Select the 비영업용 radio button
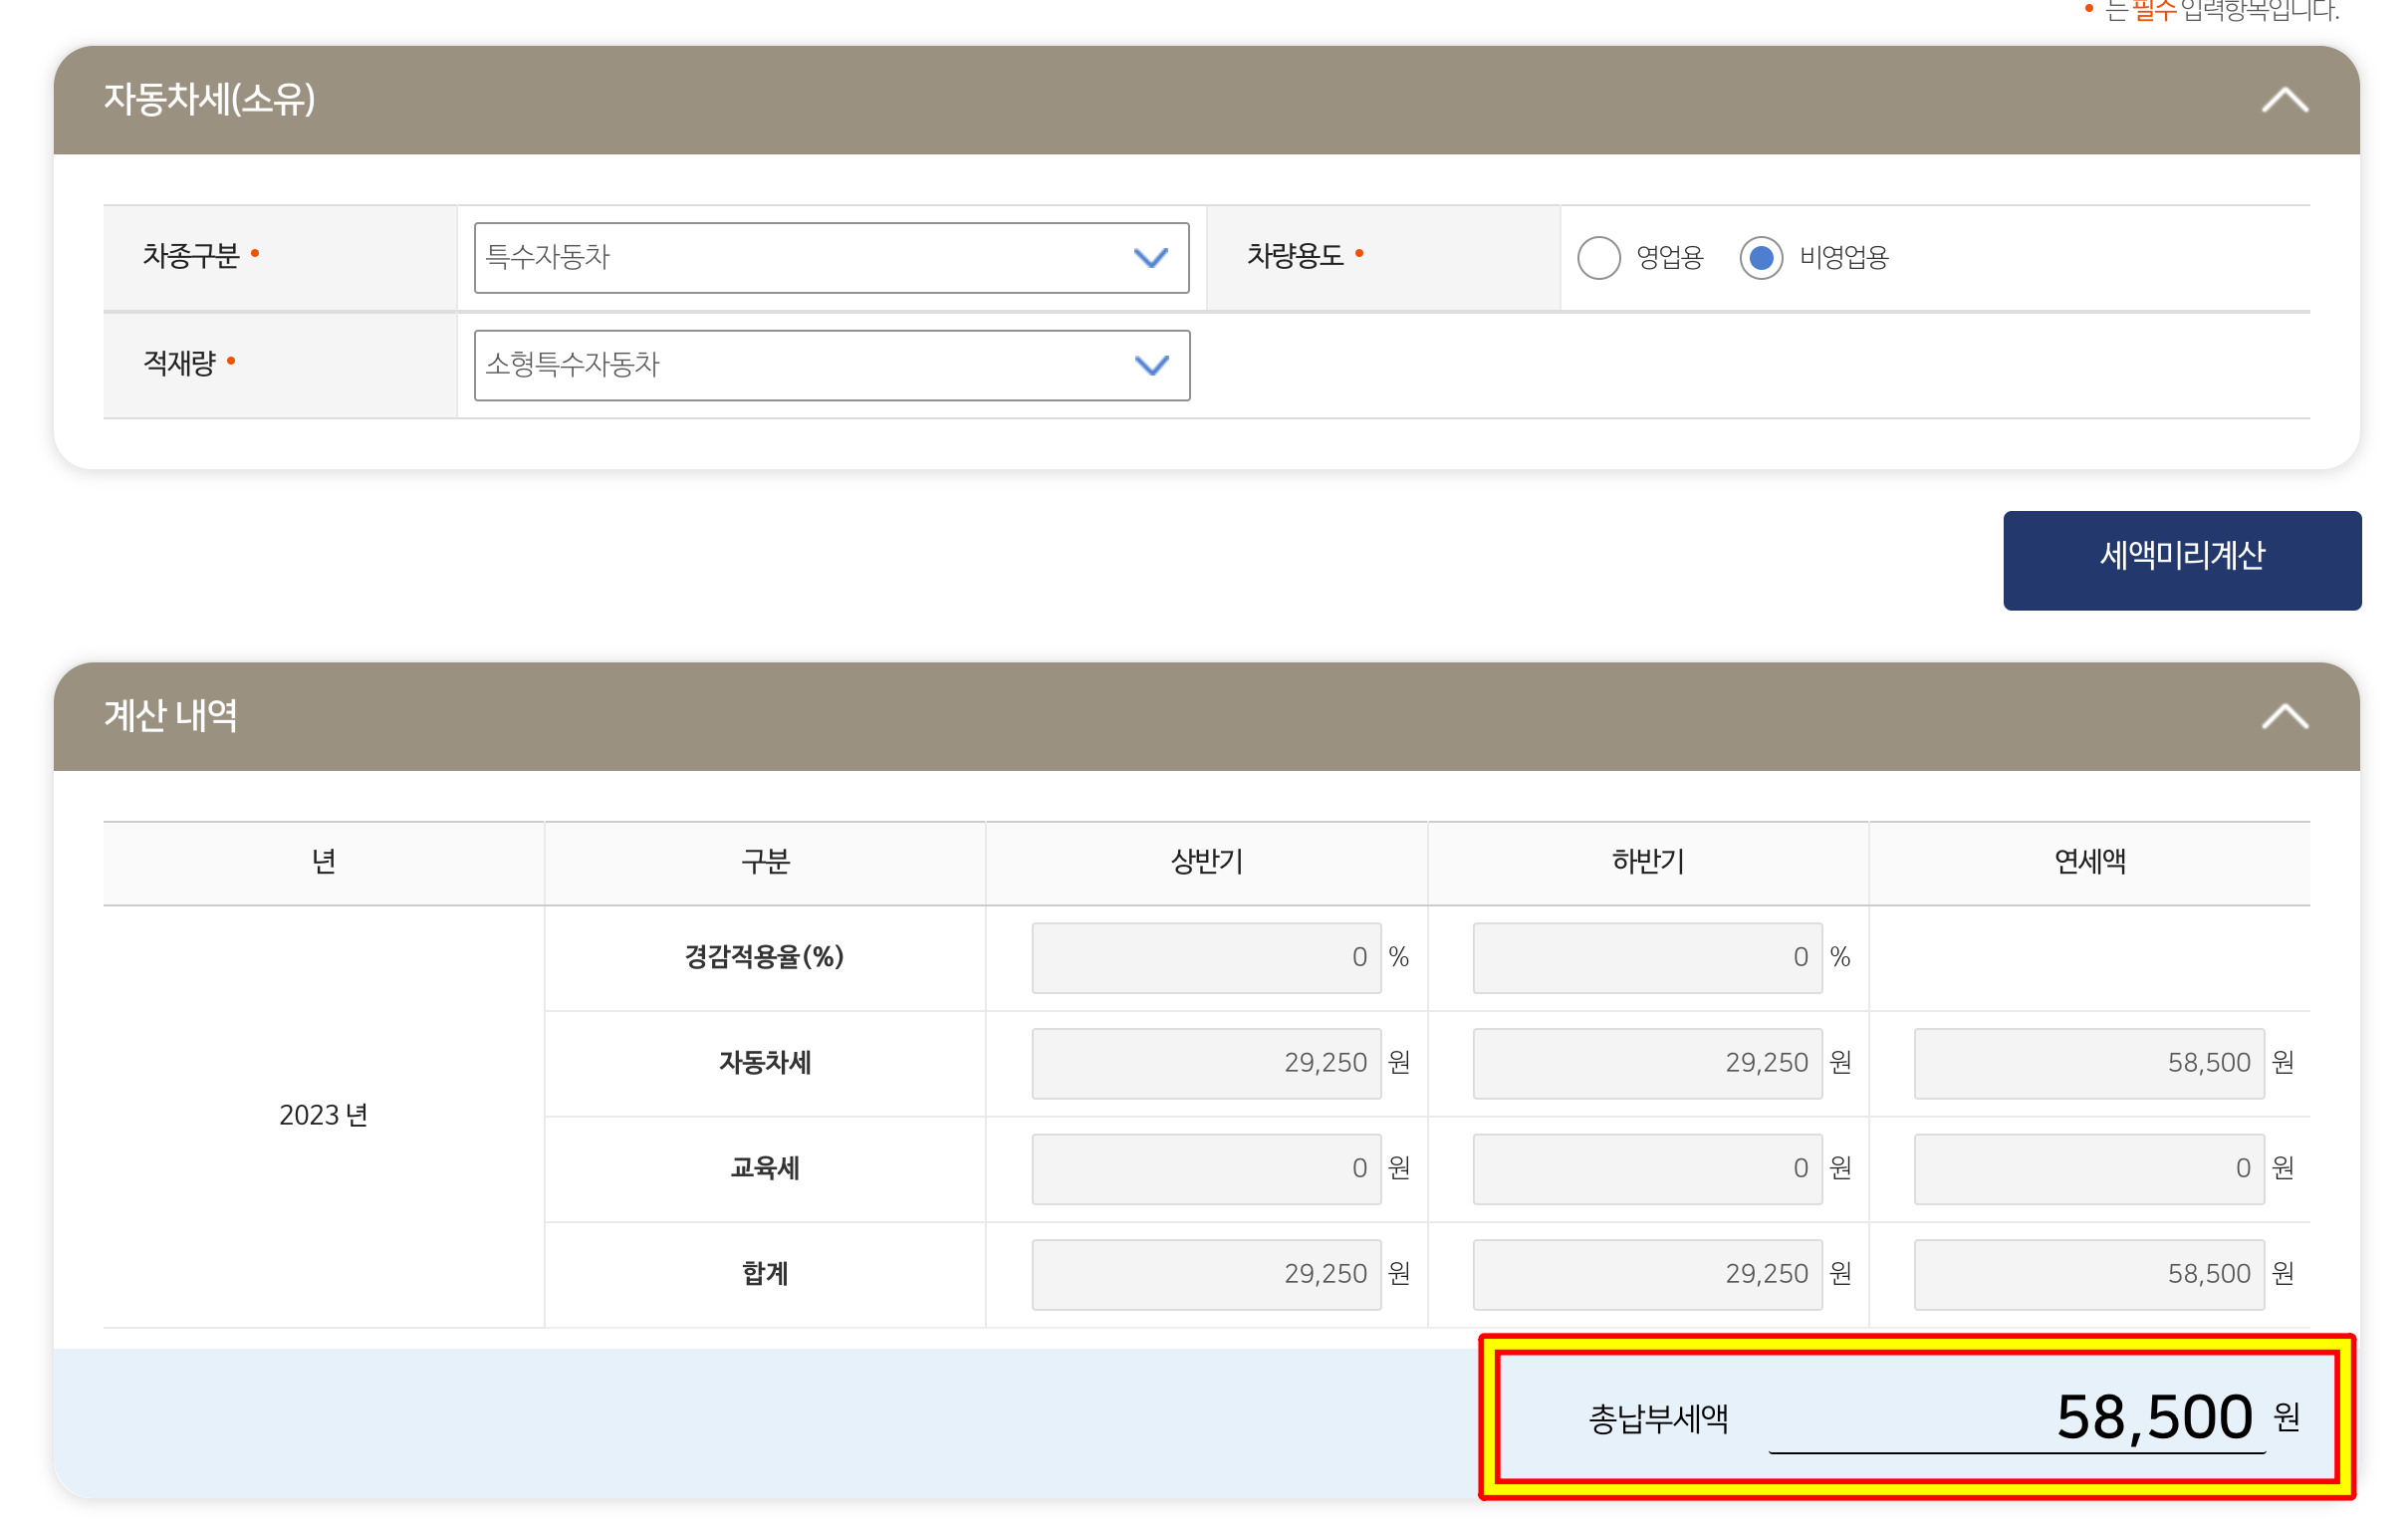This screenshot has height=1530, width=2408. pos(1760,258)
